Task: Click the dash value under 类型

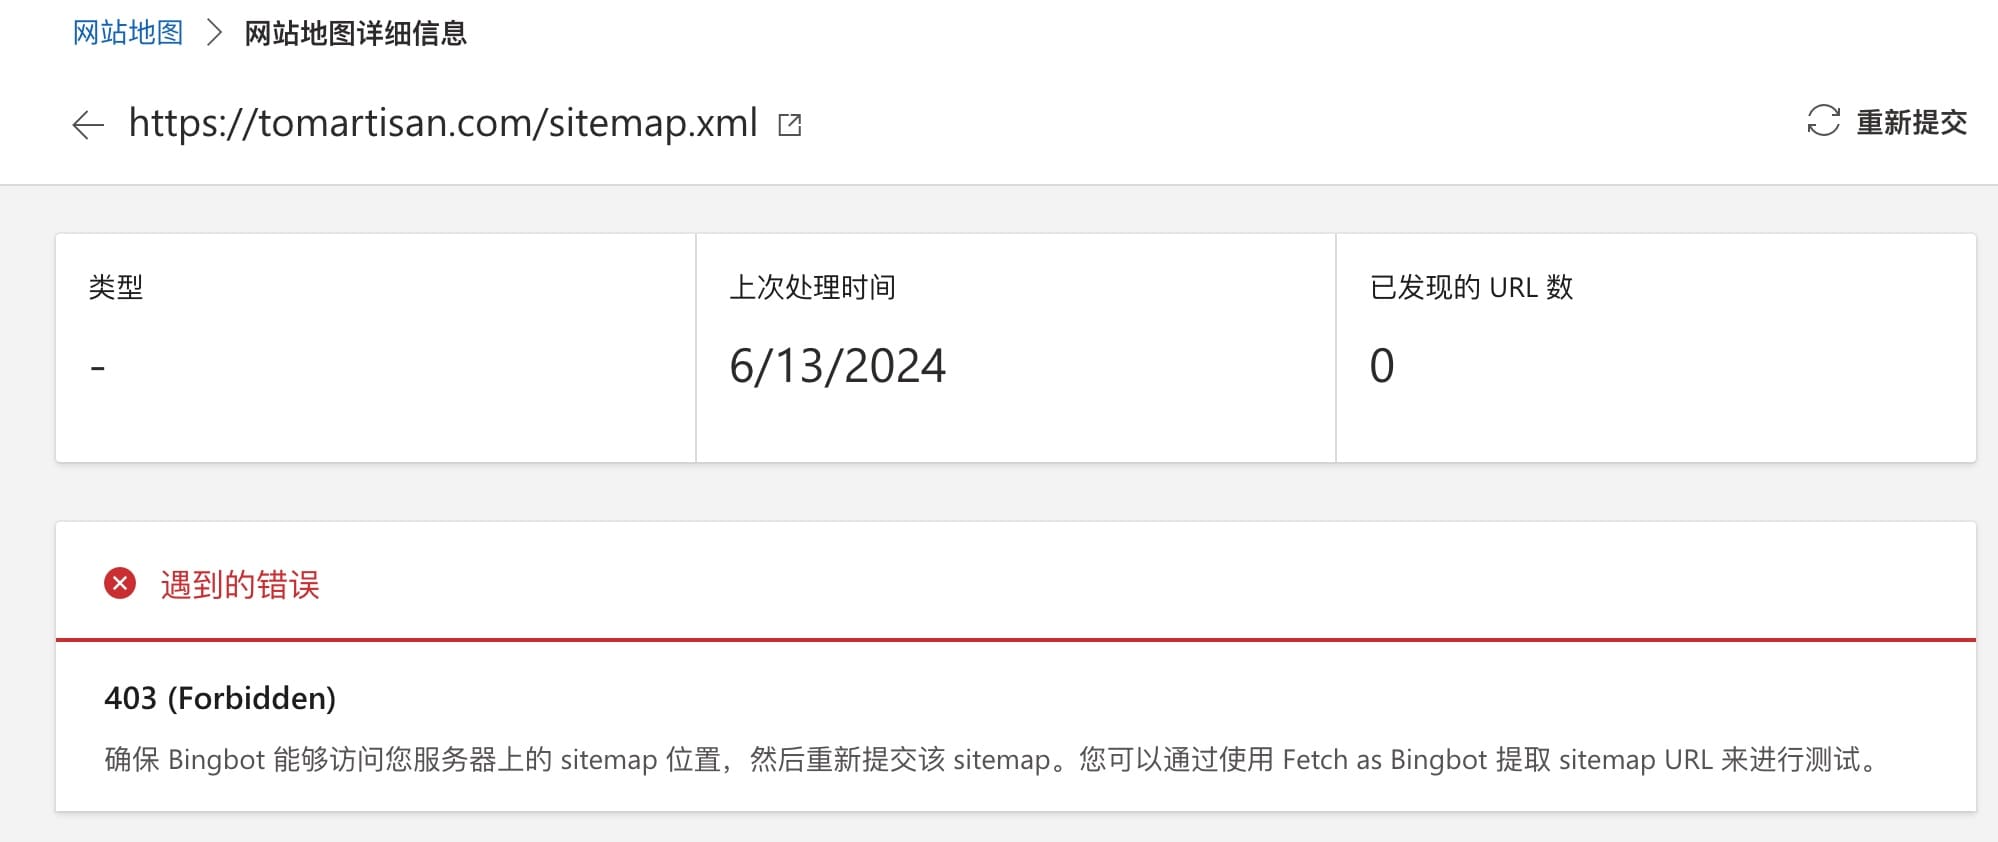Action: 98,367
